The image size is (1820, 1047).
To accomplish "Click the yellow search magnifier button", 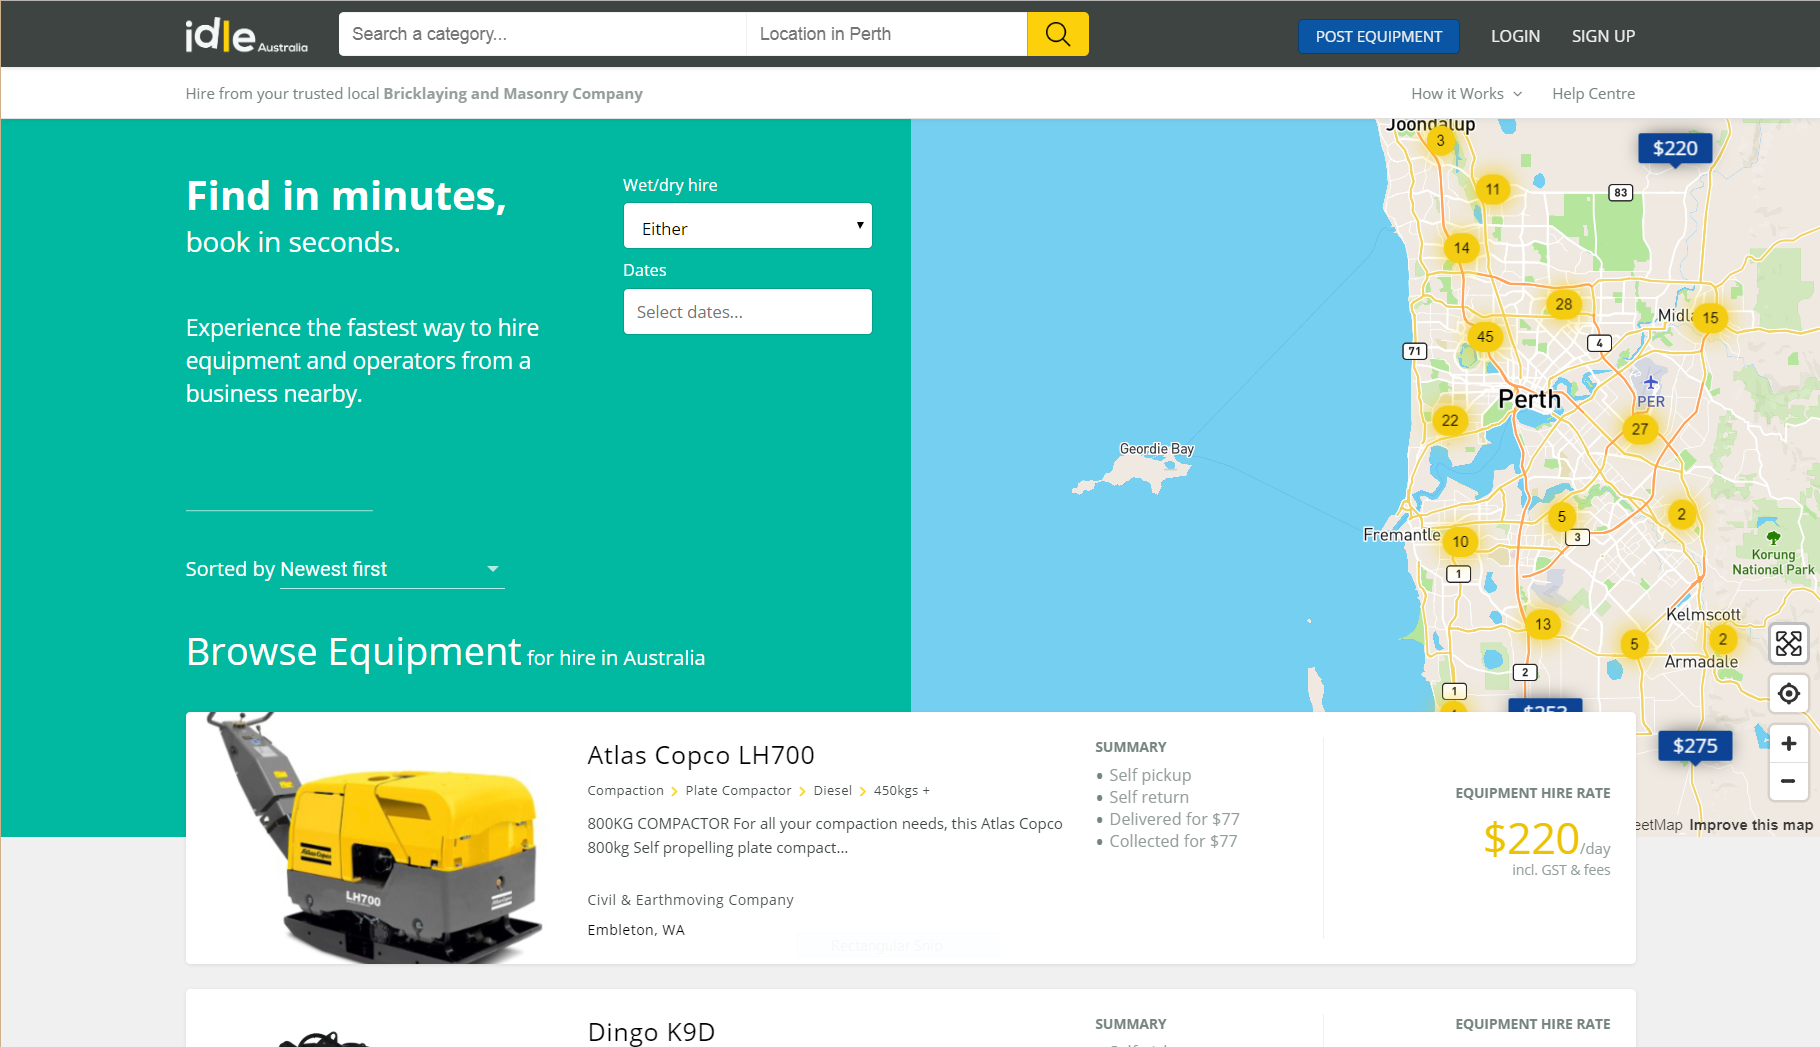I will [x=1057, y=34].
